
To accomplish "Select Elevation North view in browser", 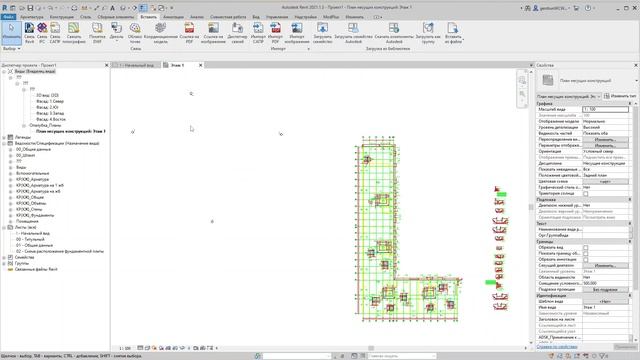I will point(50,101).
